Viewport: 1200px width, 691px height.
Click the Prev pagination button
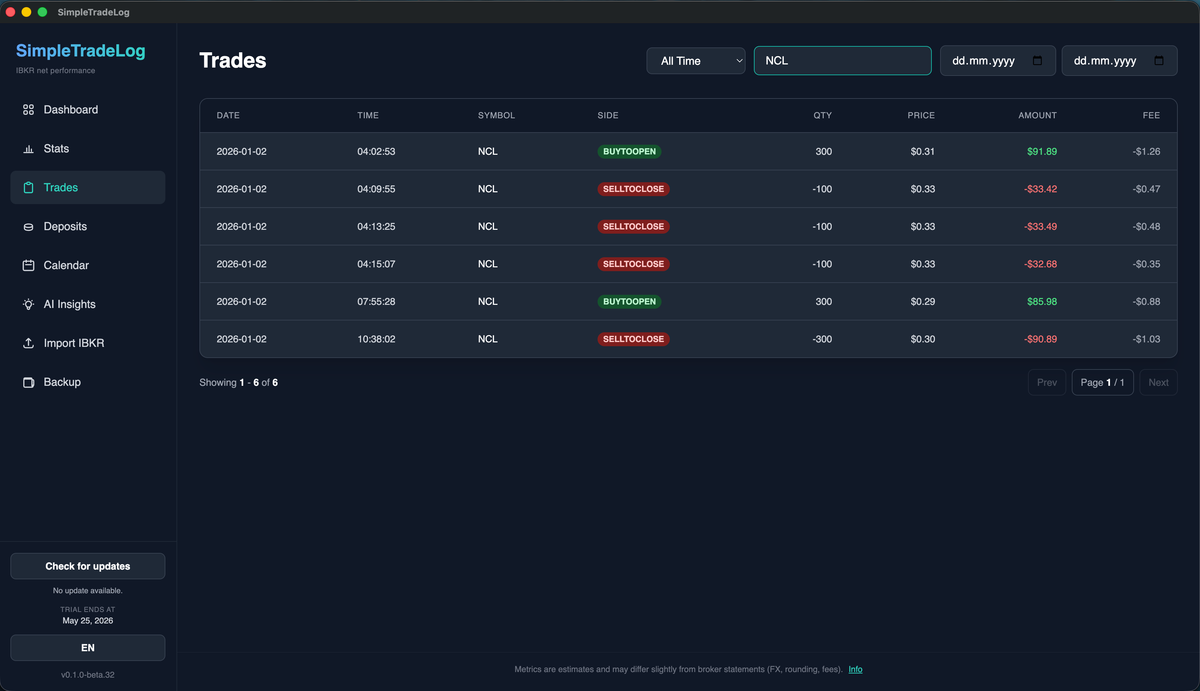tap(1047, 383)
